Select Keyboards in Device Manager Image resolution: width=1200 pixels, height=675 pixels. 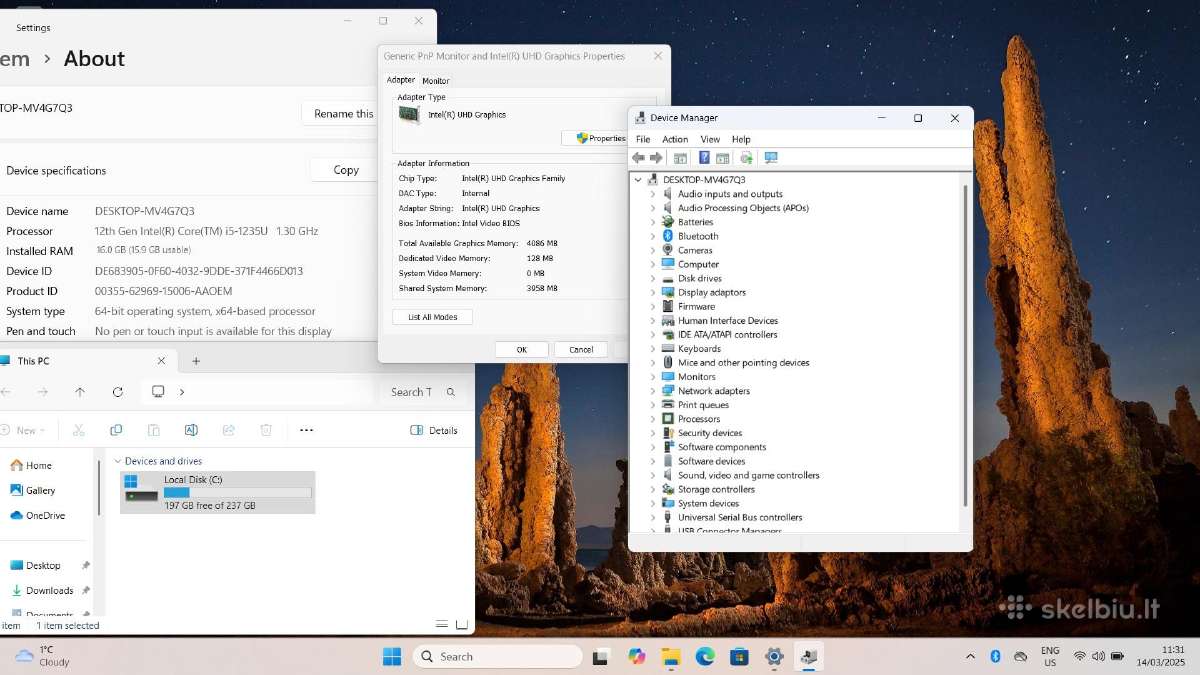pos(699,349)
